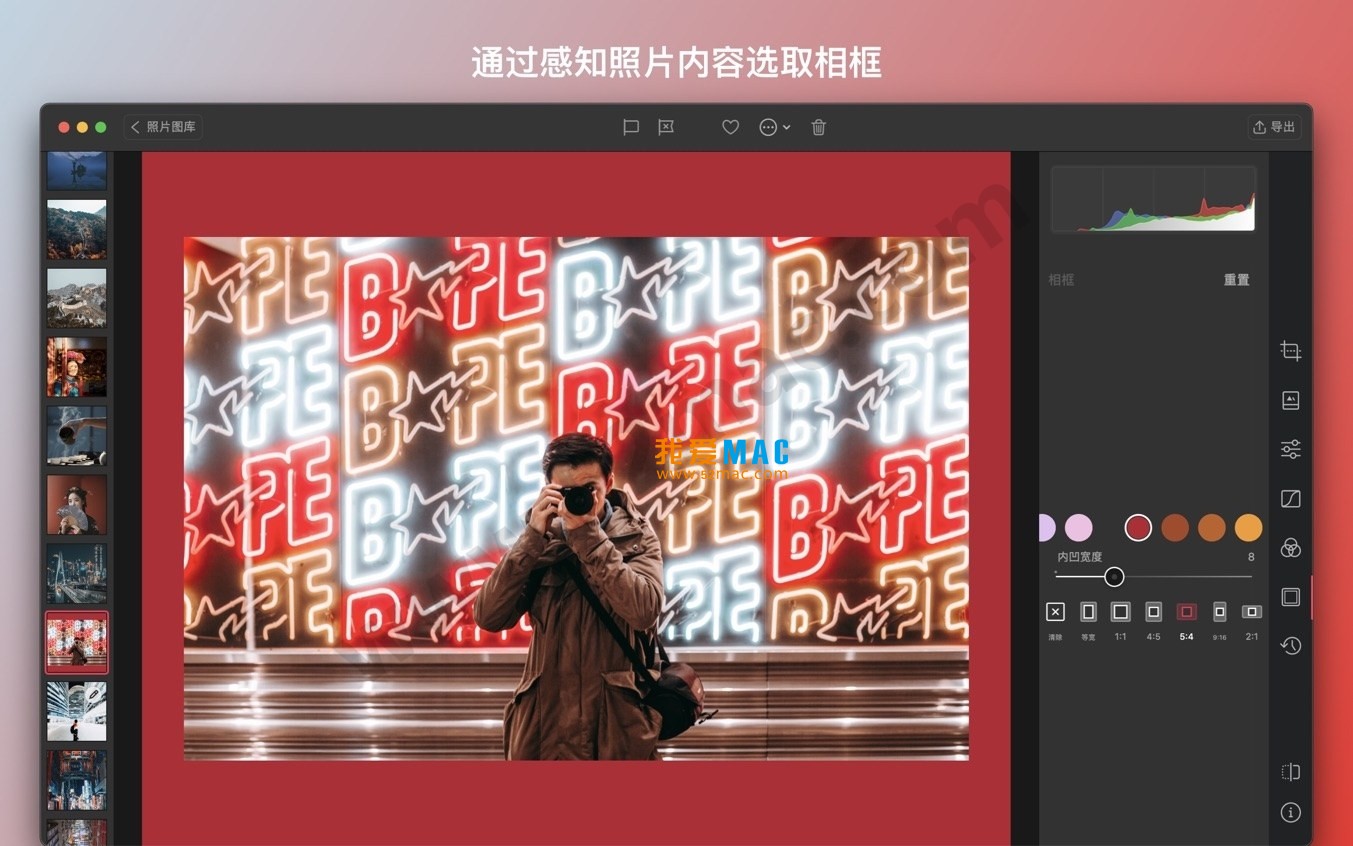Choose the 4:5 frame ratio
The height and width of the screenshot is (846, 1353).
1154,612
